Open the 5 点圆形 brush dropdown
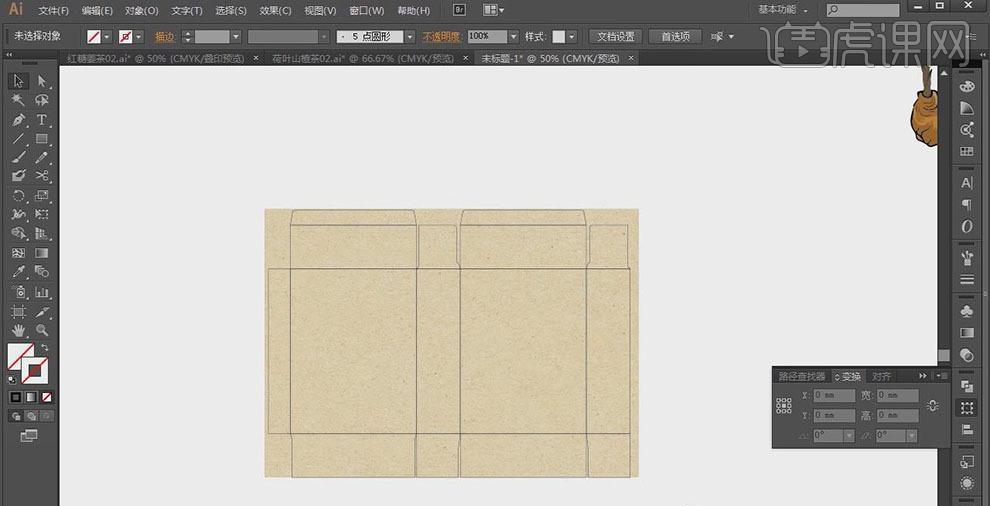The height and width of the screenshot is (506, 990). click(x=410, y=37)
